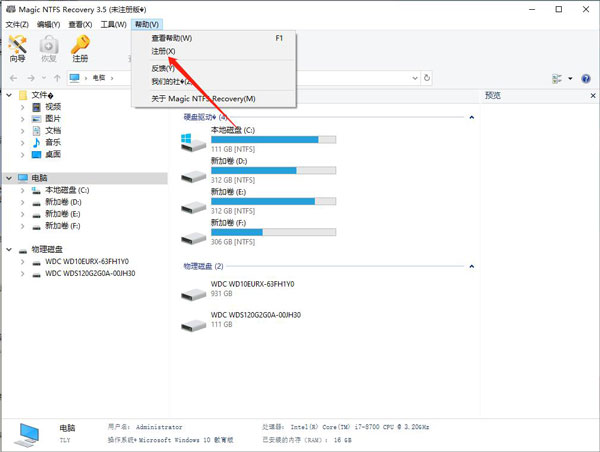600x452 pixels.
Task: Open the 查看(X) menu
Action: [x=80, y=24]
